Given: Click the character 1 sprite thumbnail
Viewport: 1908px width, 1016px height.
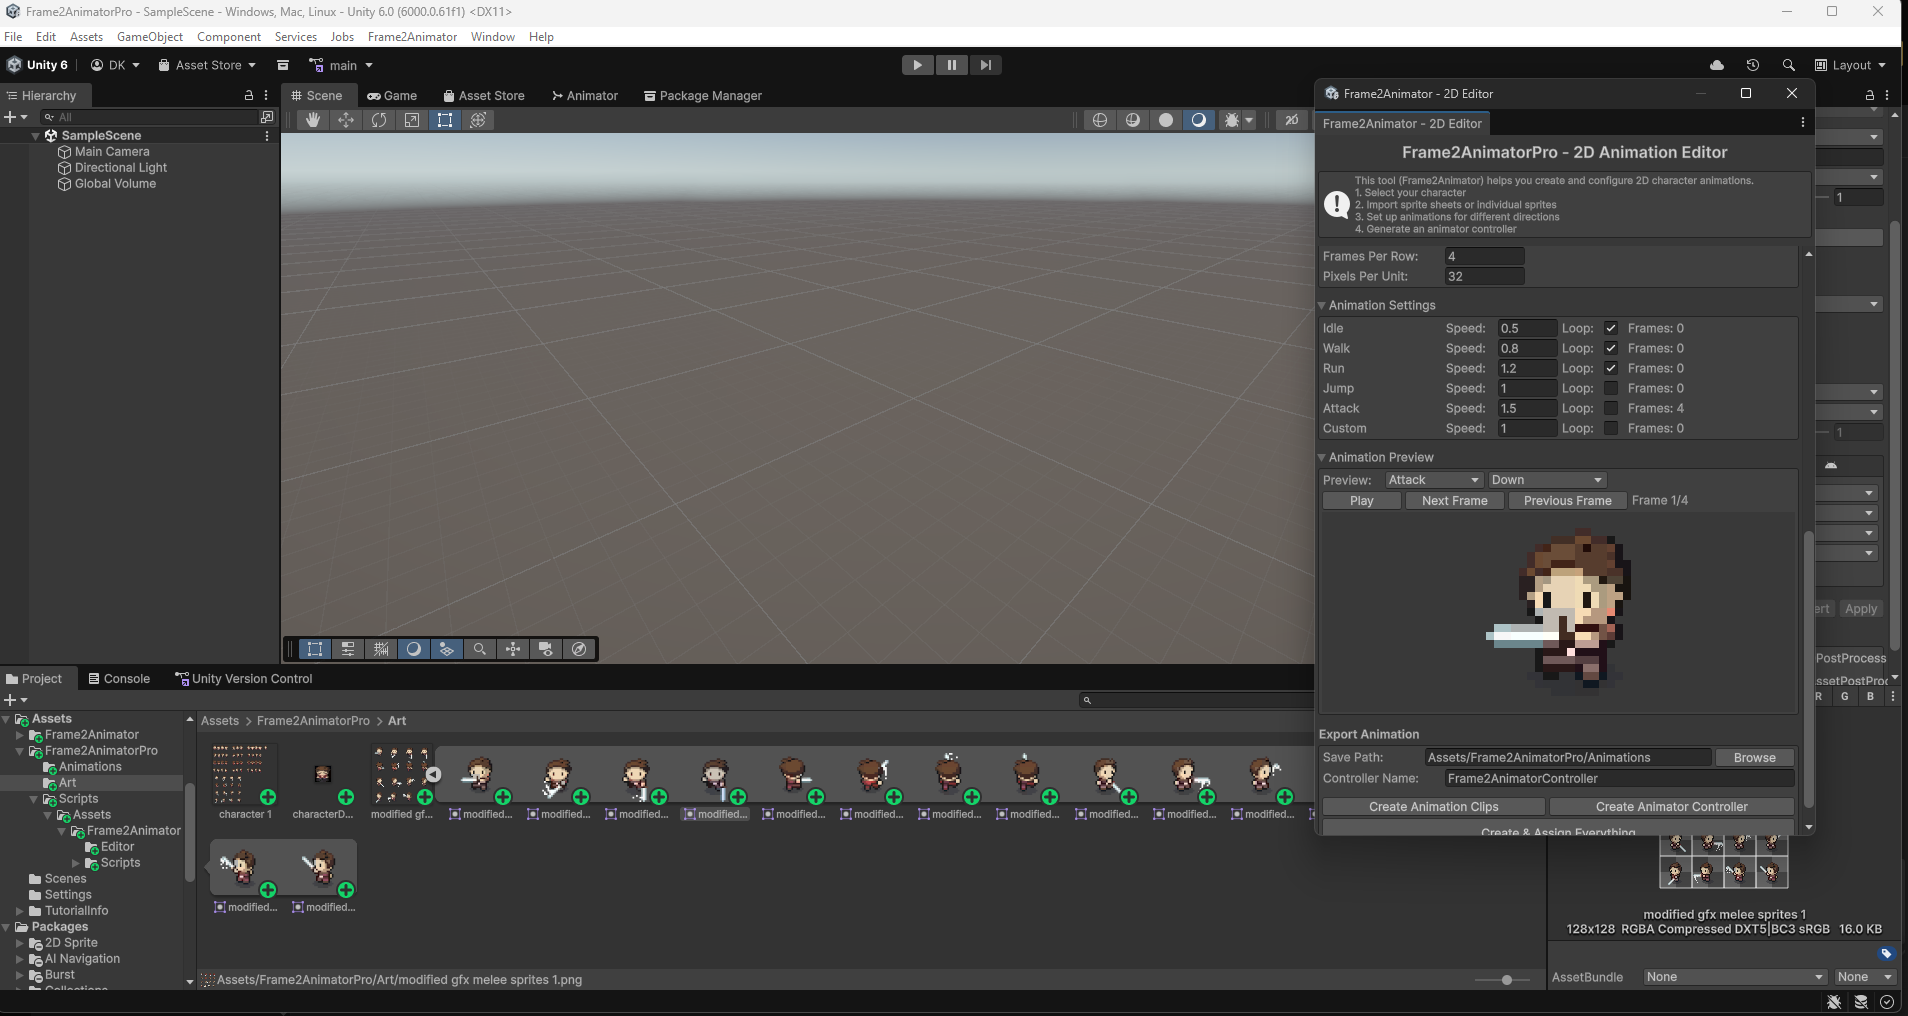Looking at the screenshot, I should click(245, 774).
